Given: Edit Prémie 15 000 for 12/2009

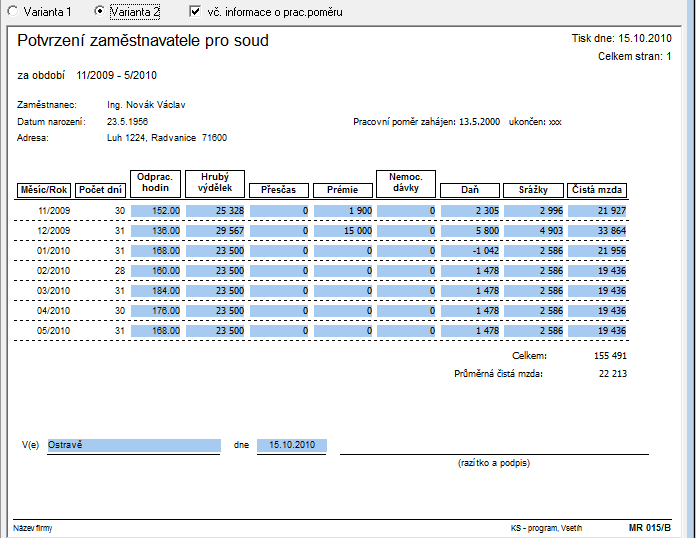Looking at the screenshot, I should click(343, 231).
